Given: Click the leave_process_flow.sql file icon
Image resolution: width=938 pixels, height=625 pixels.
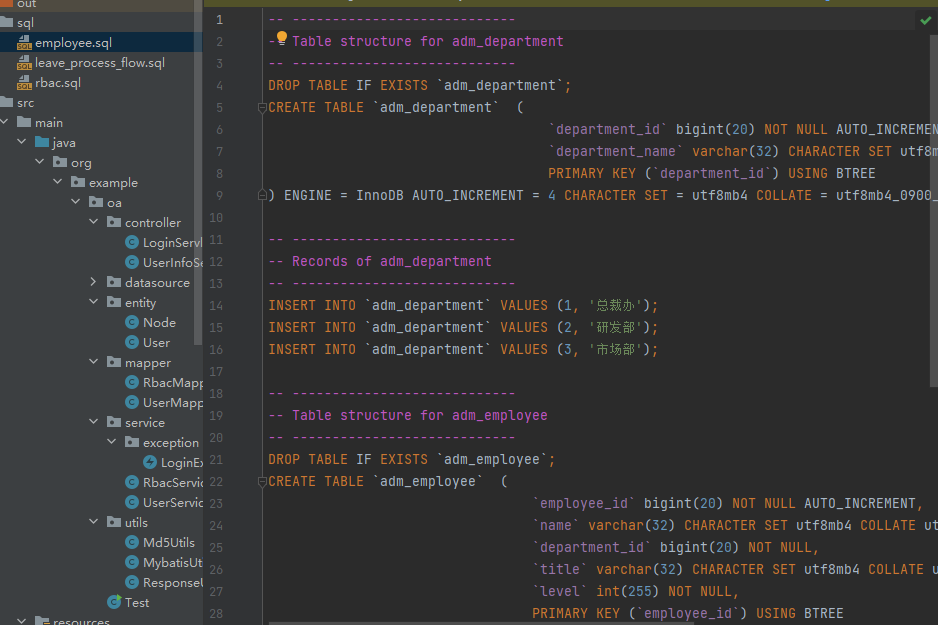Looking at the screenshot, I should point(24,63).
